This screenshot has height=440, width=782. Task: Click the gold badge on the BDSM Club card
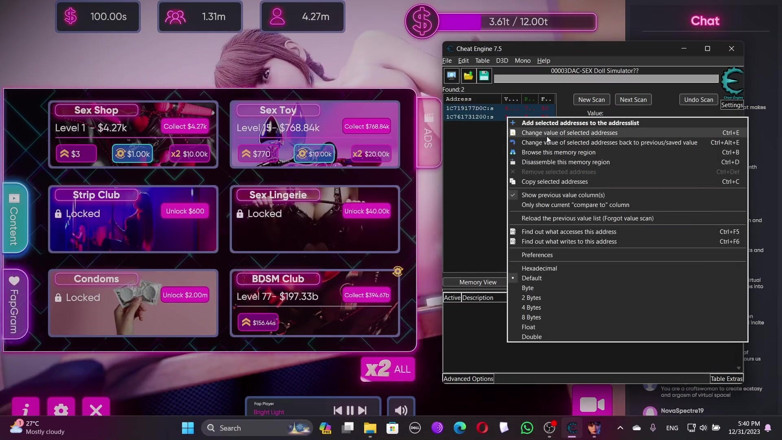[x=397, y=271]
